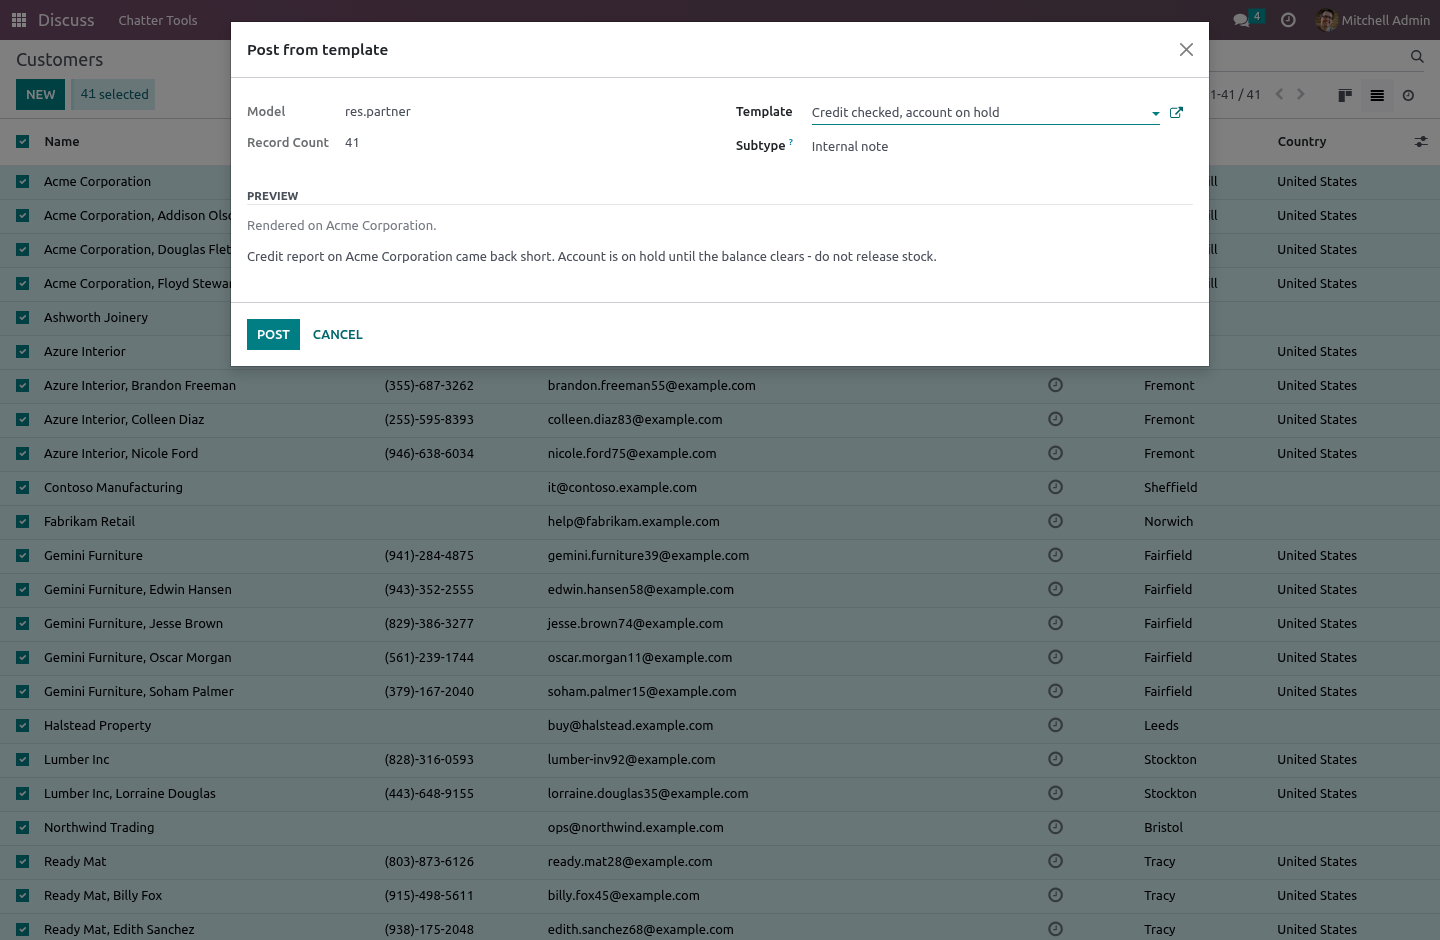The image size is (1440, 940).
Task: Toggle the select-all checkbox in header
Action: (23, 142)
